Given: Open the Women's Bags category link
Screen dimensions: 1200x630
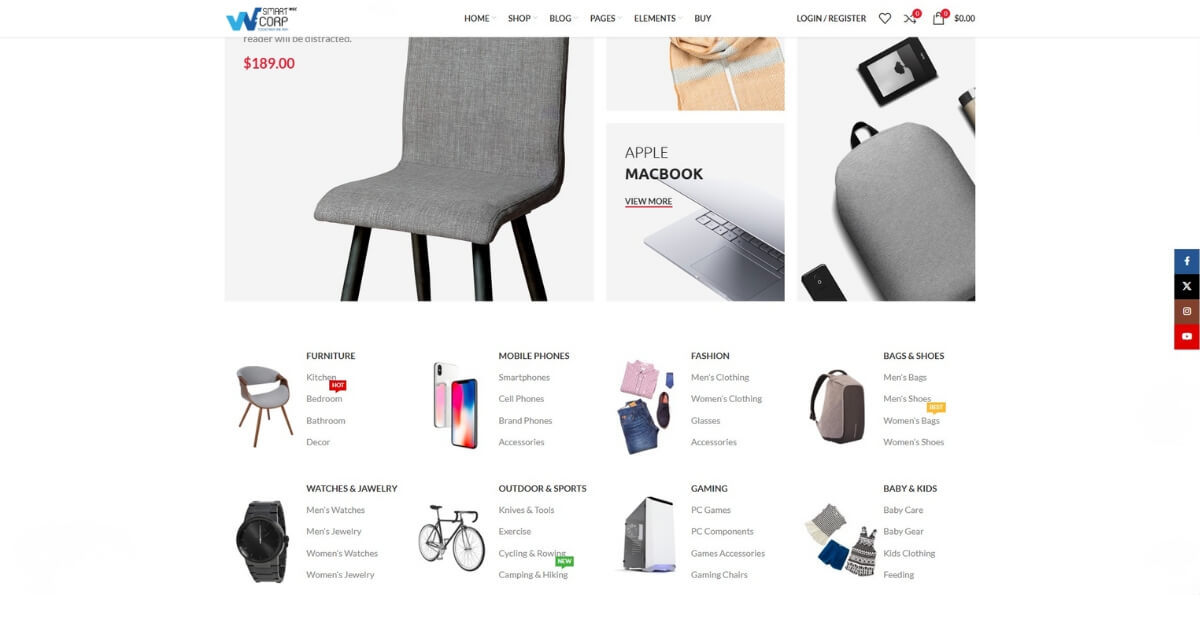Looking at the screenshot, I should tap(911, 421).
